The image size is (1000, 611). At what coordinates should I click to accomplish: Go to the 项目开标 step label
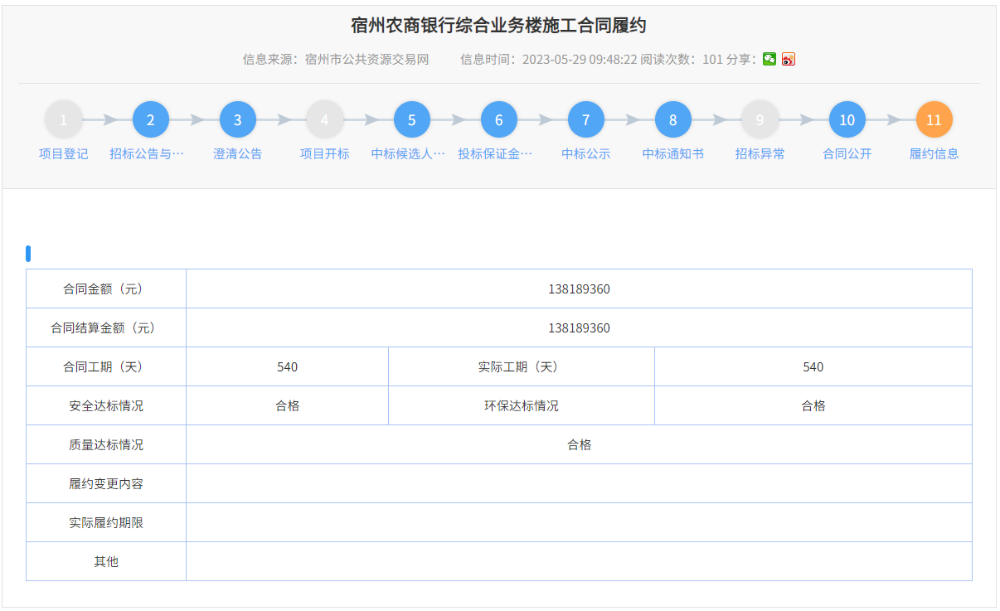pos(325,154)
